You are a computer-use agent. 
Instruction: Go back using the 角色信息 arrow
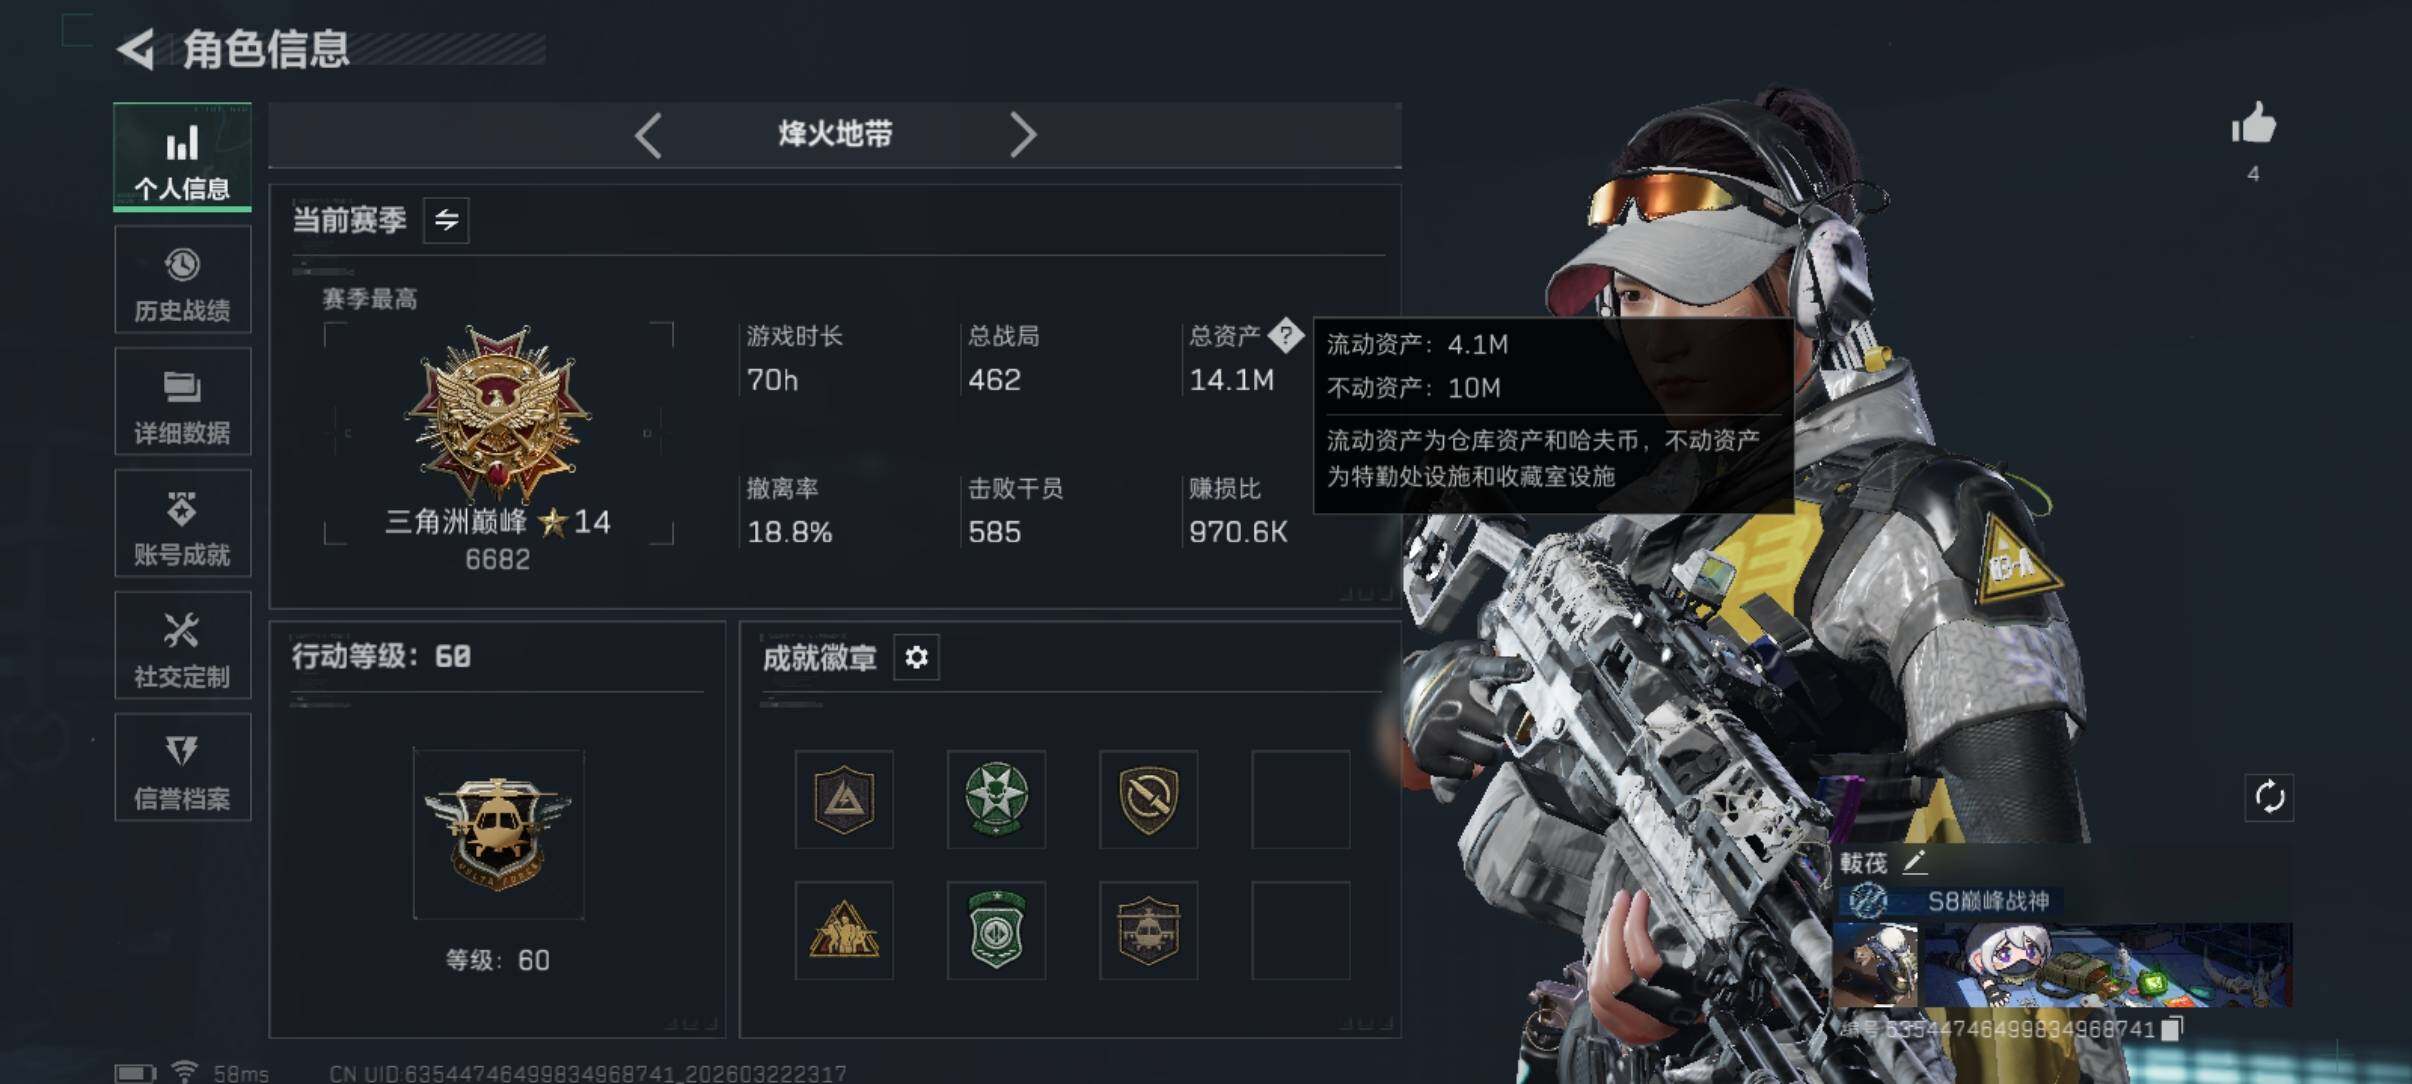click(137, 49)
